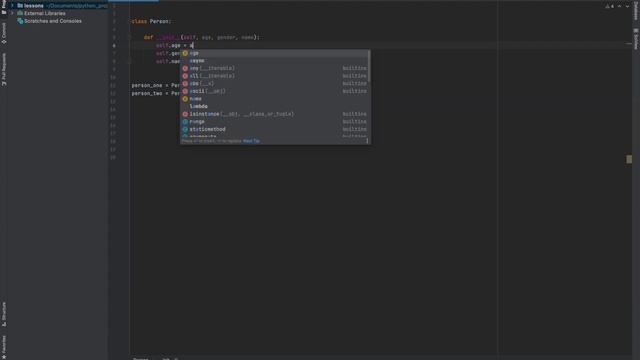This screenshot has width=640, height=360.
Task: Click the warnings count inspection indicator
Action: click(610, 6)
